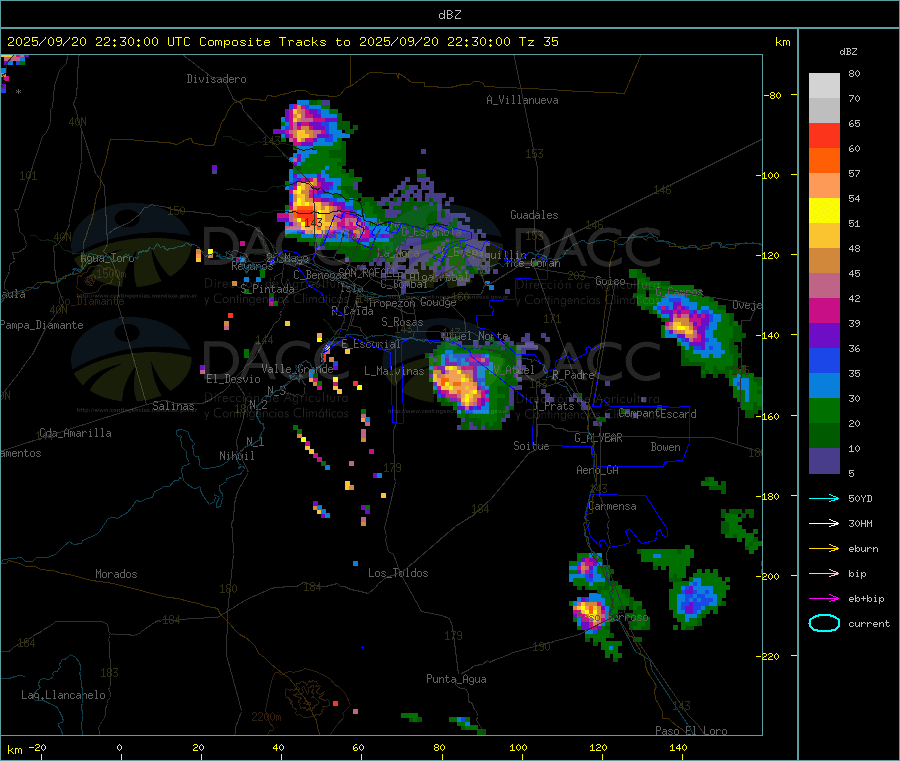Click the current label in legend
This screenshot has height=761, width=900.
pos(869,623)
